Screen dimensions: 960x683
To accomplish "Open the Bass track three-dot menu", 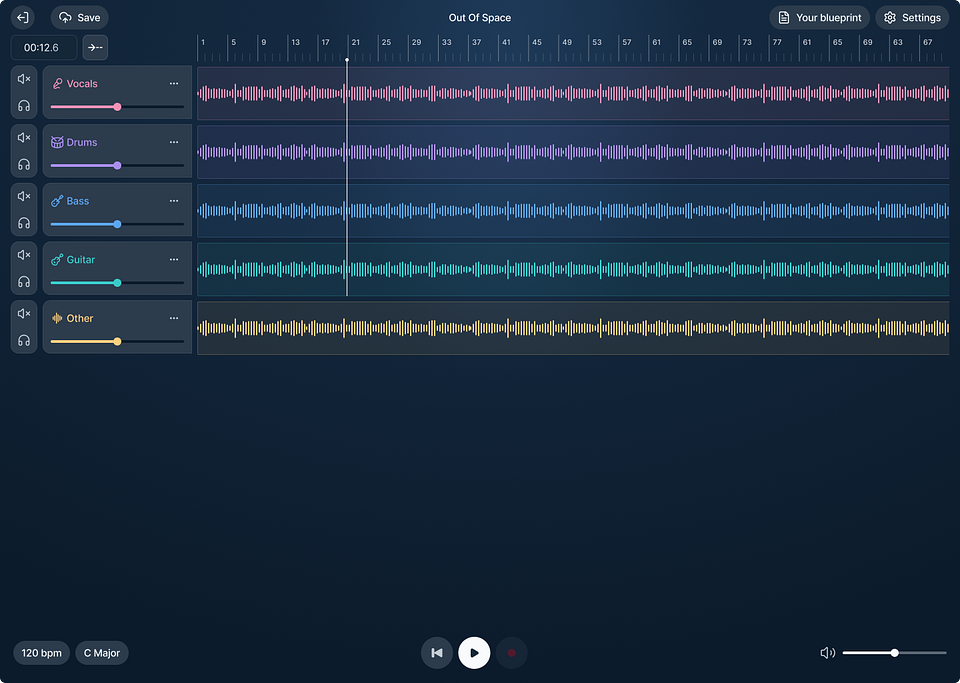I will 174,201.
